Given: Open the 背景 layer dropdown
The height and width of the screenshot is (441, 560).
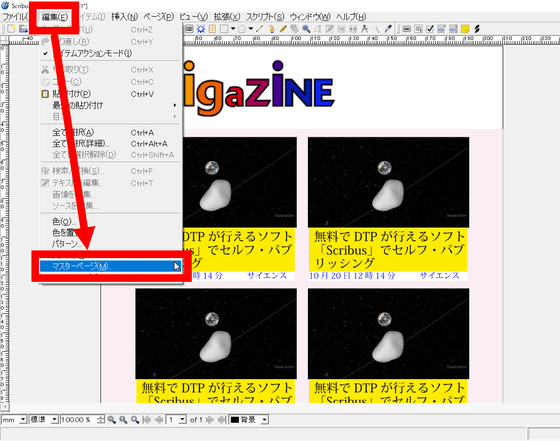Looking at the screenshot, I should point(264,420).
